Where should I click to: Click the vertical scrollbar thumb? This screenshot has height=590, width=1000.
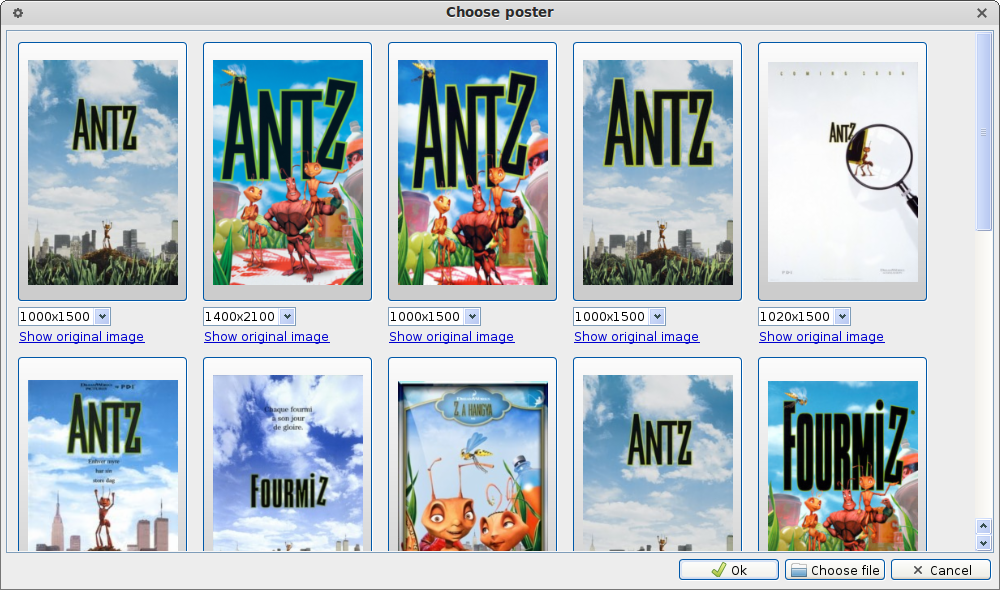(983, 132)
